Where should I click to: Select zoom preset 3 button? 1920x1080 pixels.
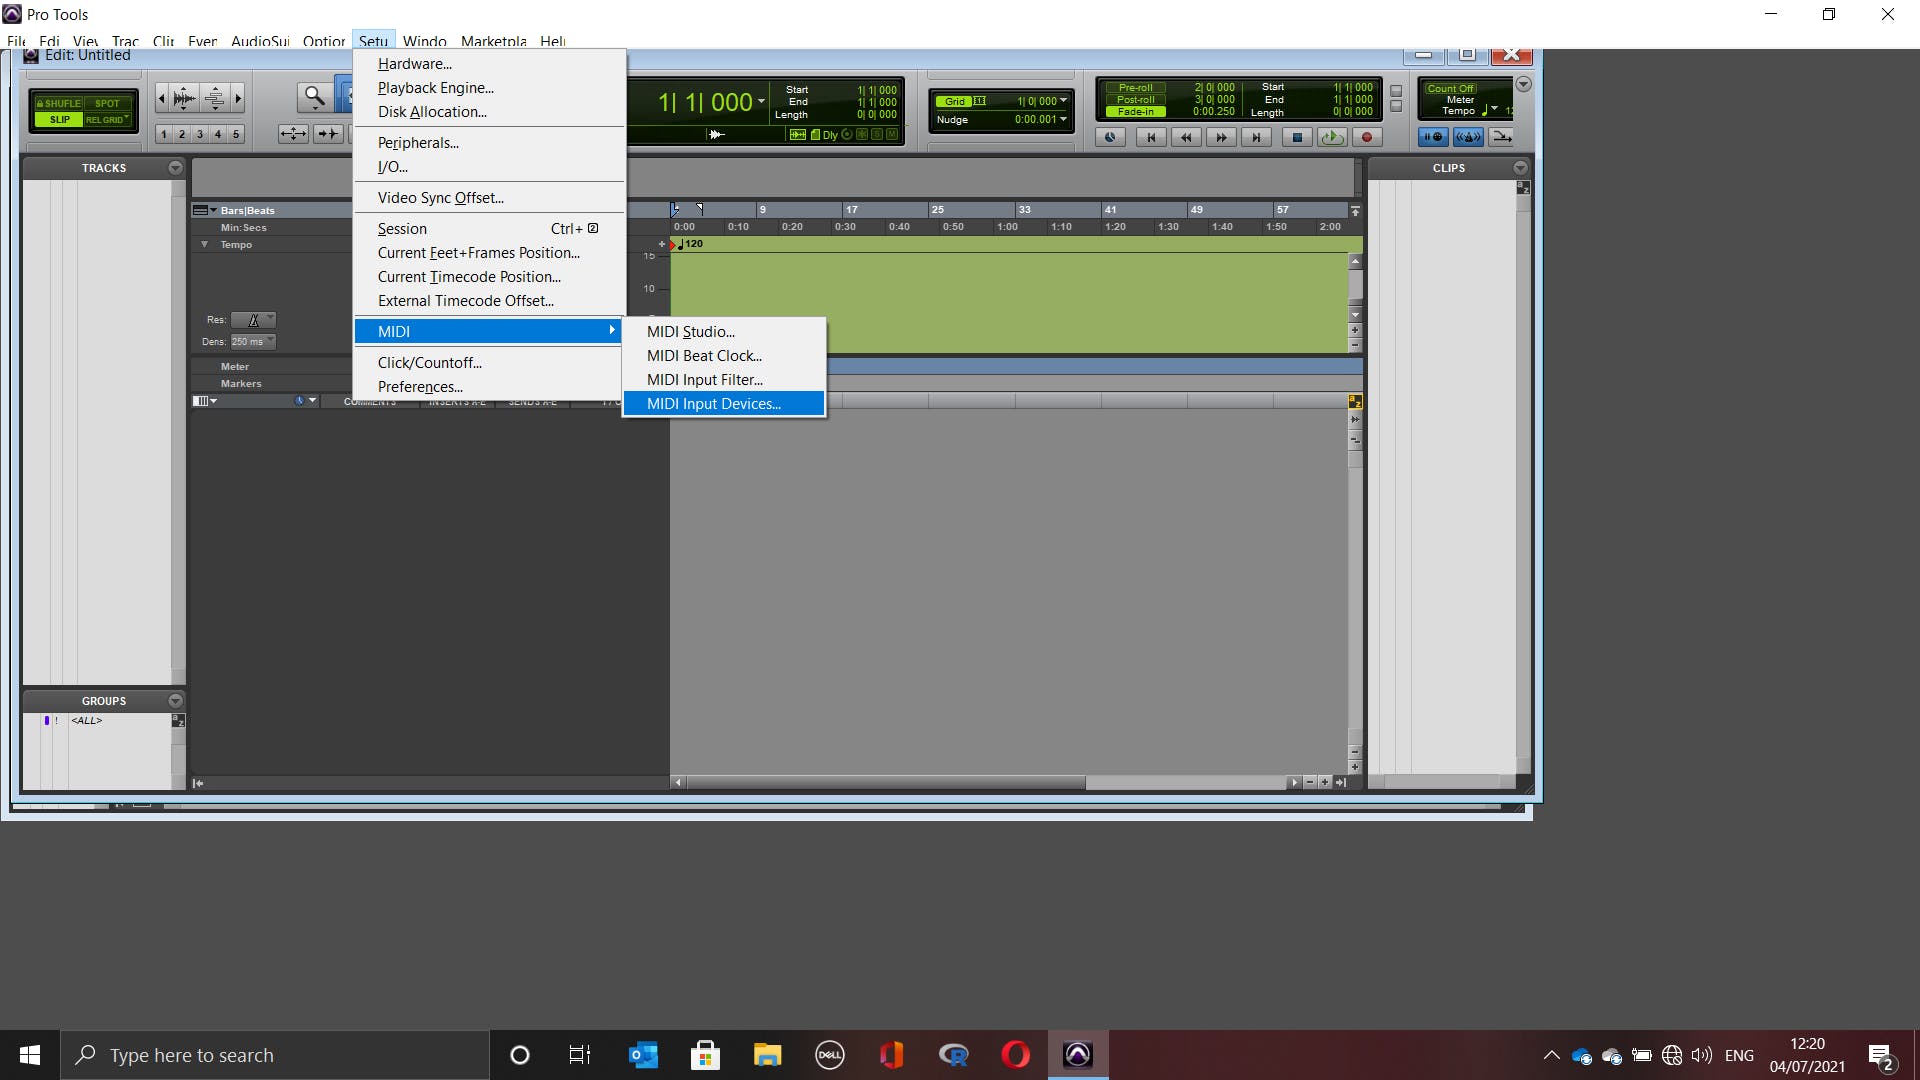point(200,134)
